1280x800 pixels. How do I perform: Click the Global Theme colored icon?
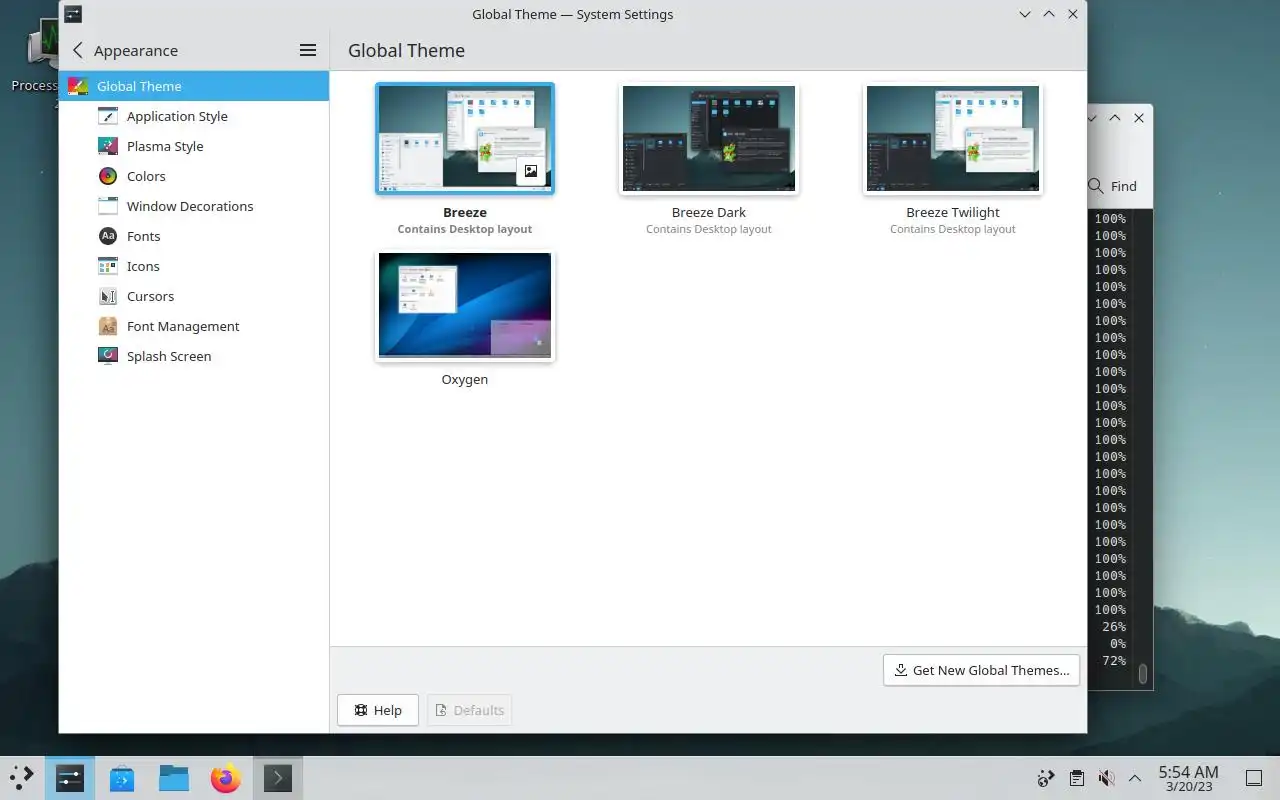click(x=78, y=86)
